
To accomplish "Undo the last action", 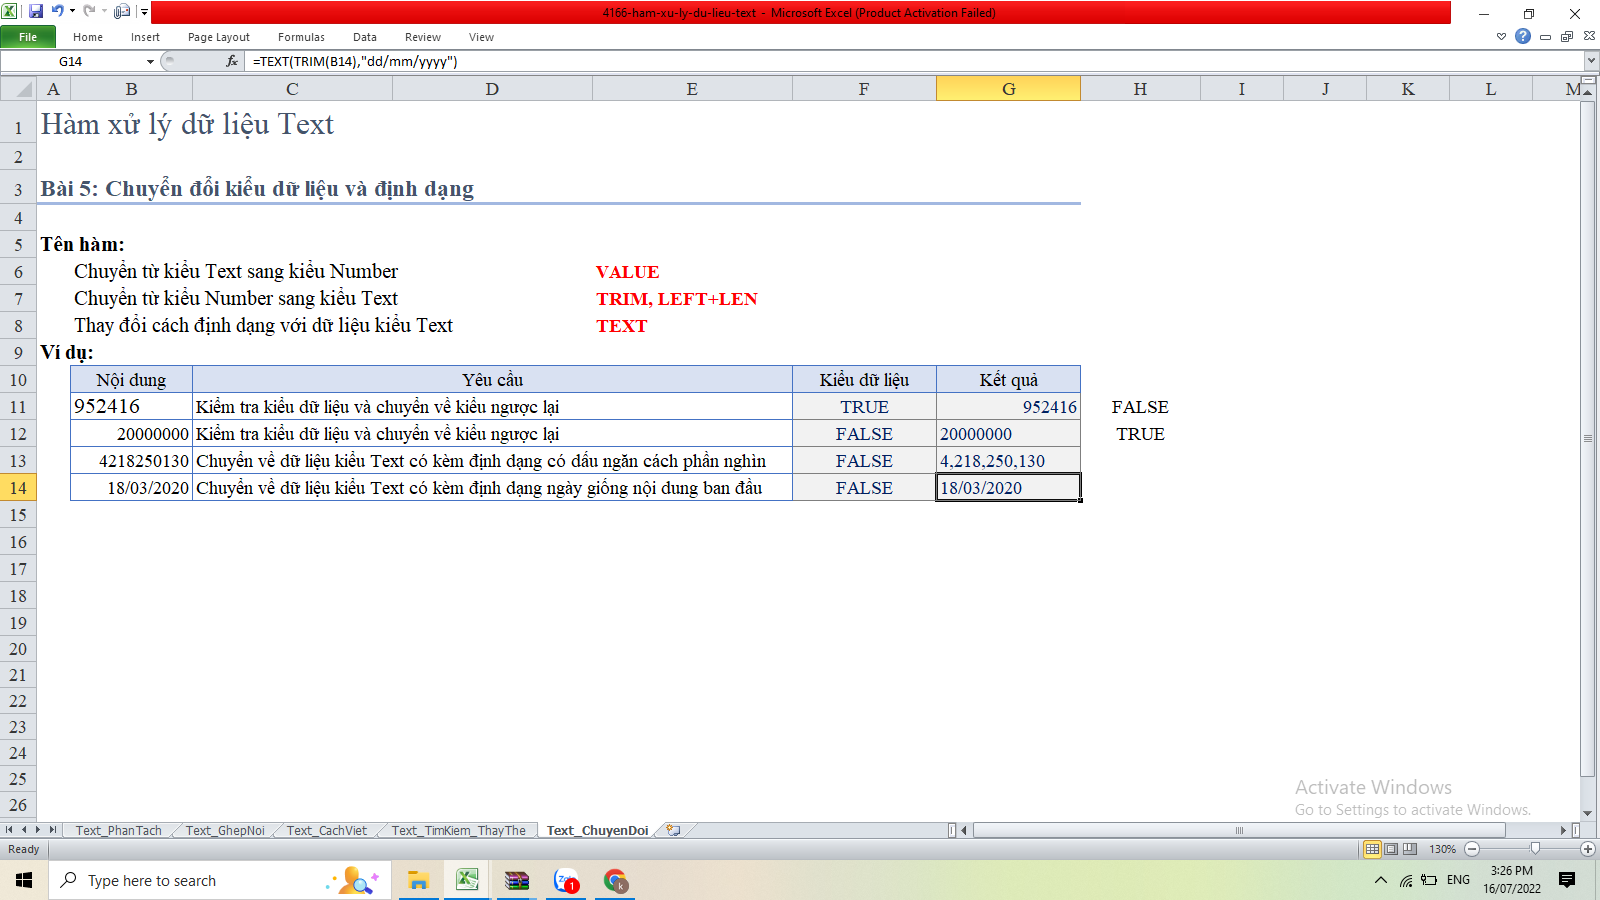I will (57, 12).
